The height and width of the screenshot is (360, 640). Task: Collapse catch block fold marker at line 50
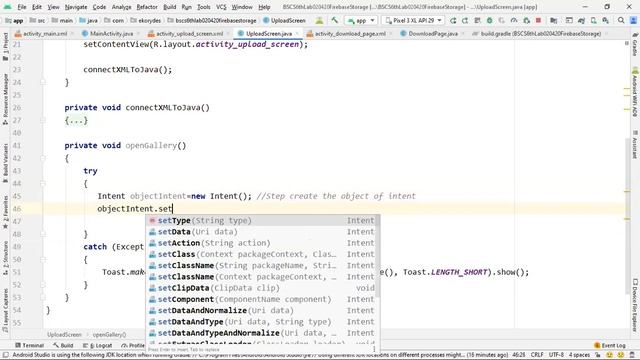pyautogui.click(x=43, y=259)
